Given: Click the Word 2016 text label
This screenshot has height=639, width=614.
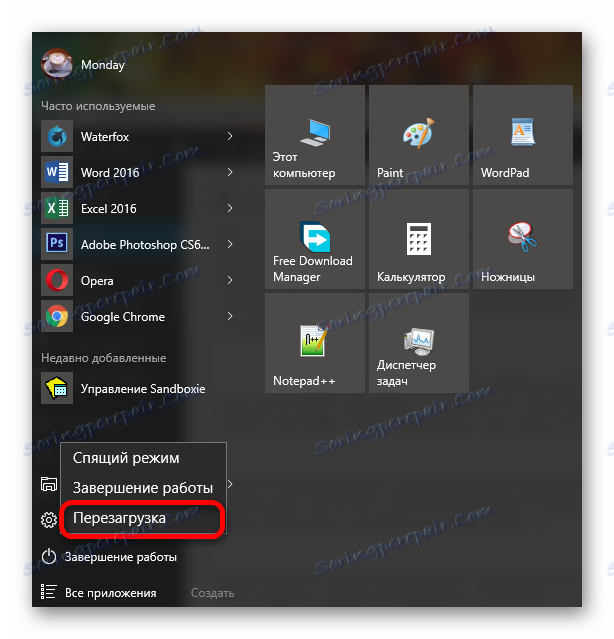Looking at the screenshot, I should pos(110,173).
